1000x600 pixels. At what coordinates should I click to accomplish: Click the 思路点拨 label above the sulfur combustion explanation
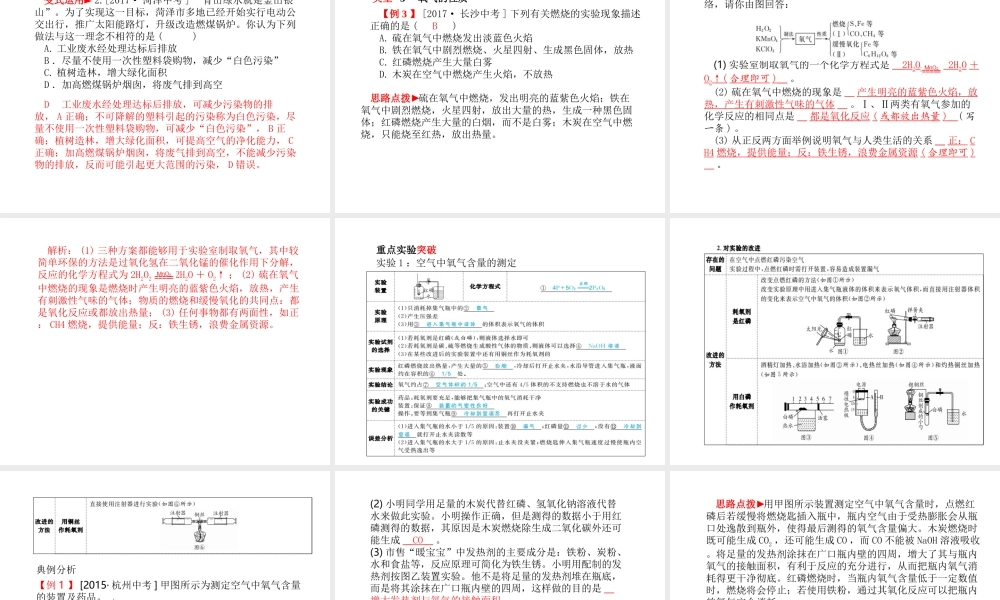(394, 98)
